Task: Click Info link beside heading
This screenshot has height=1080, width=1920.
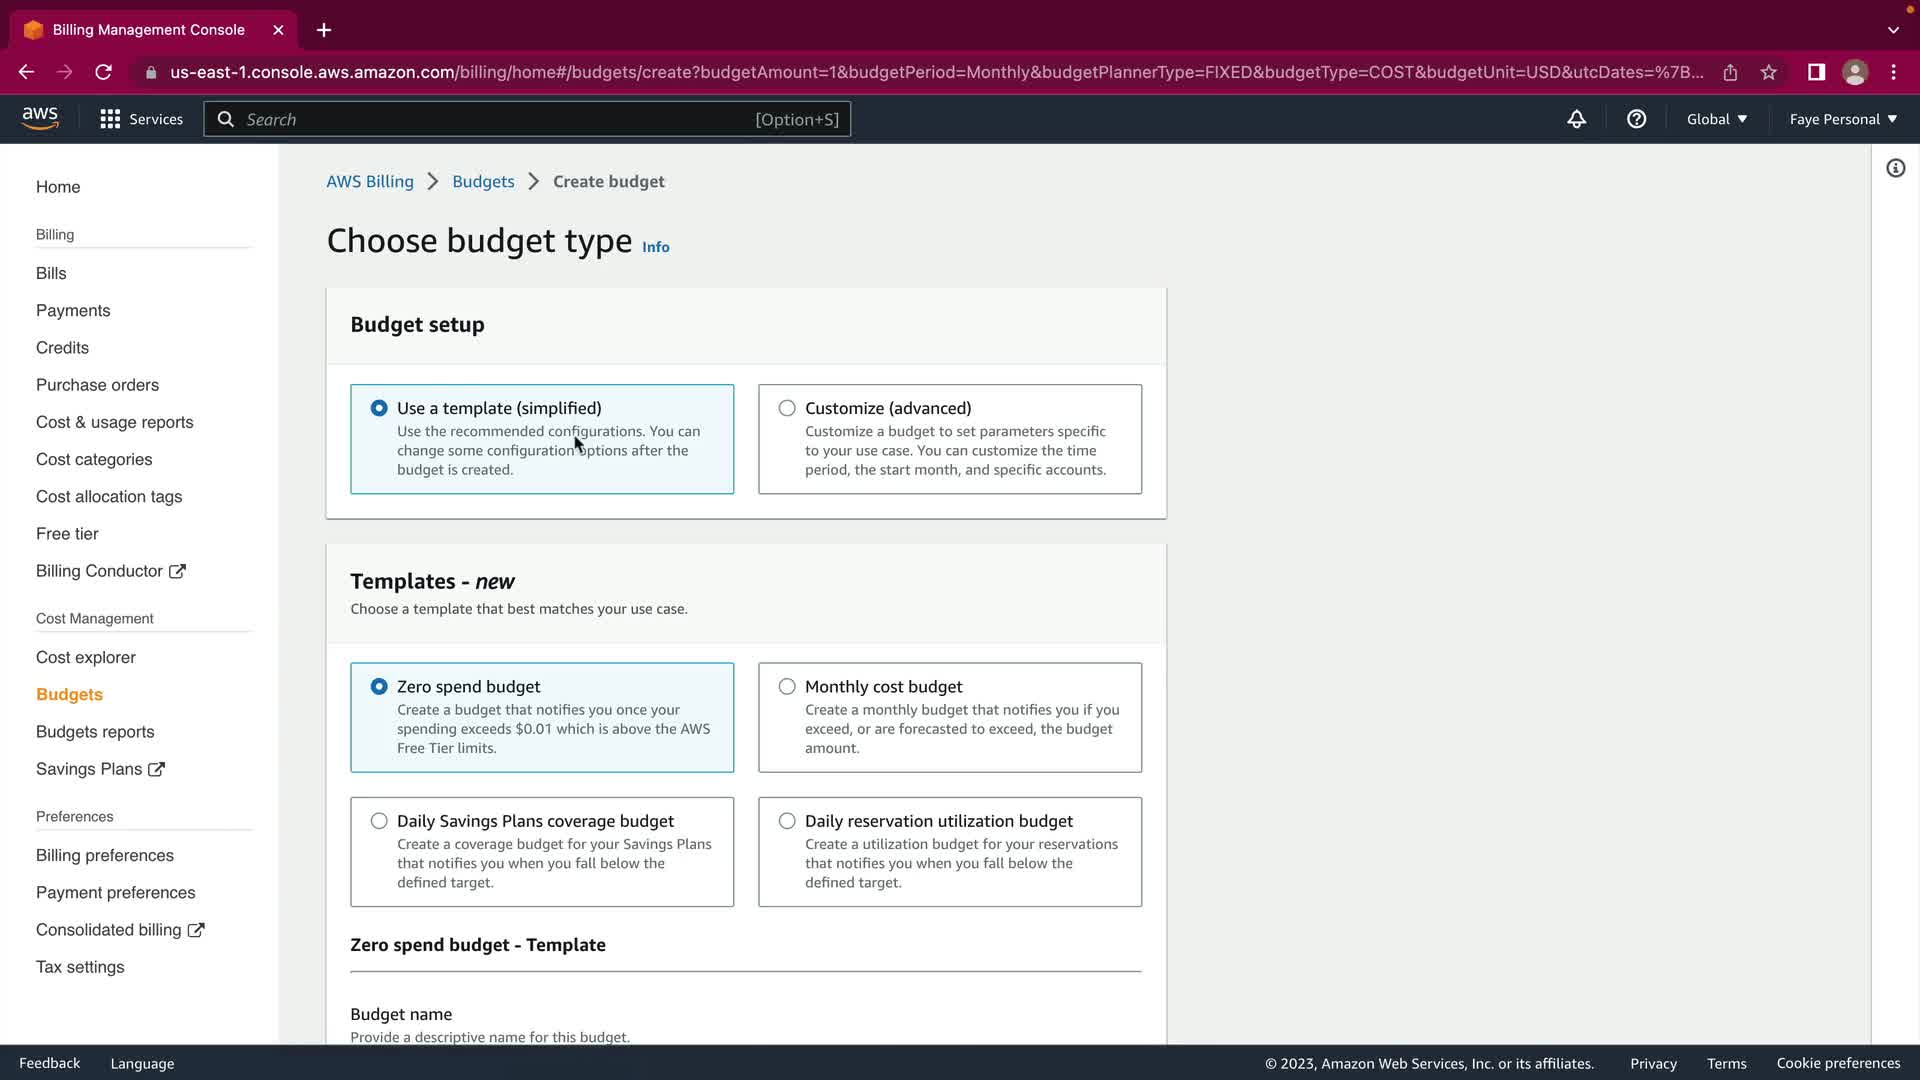Action: (x=655, y=247)
